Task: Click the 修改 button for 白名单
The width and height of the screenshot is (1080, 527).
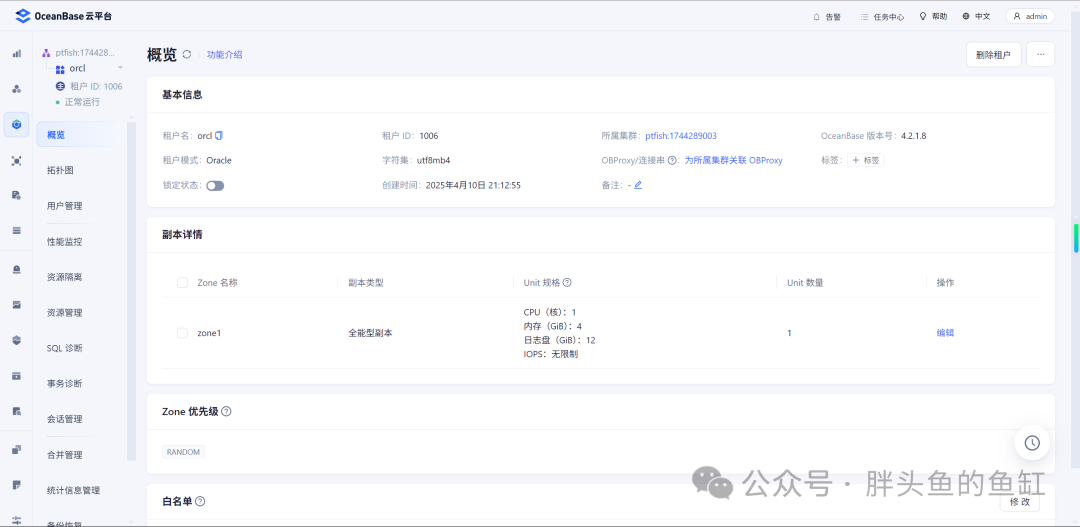Action: (1019, 502)
